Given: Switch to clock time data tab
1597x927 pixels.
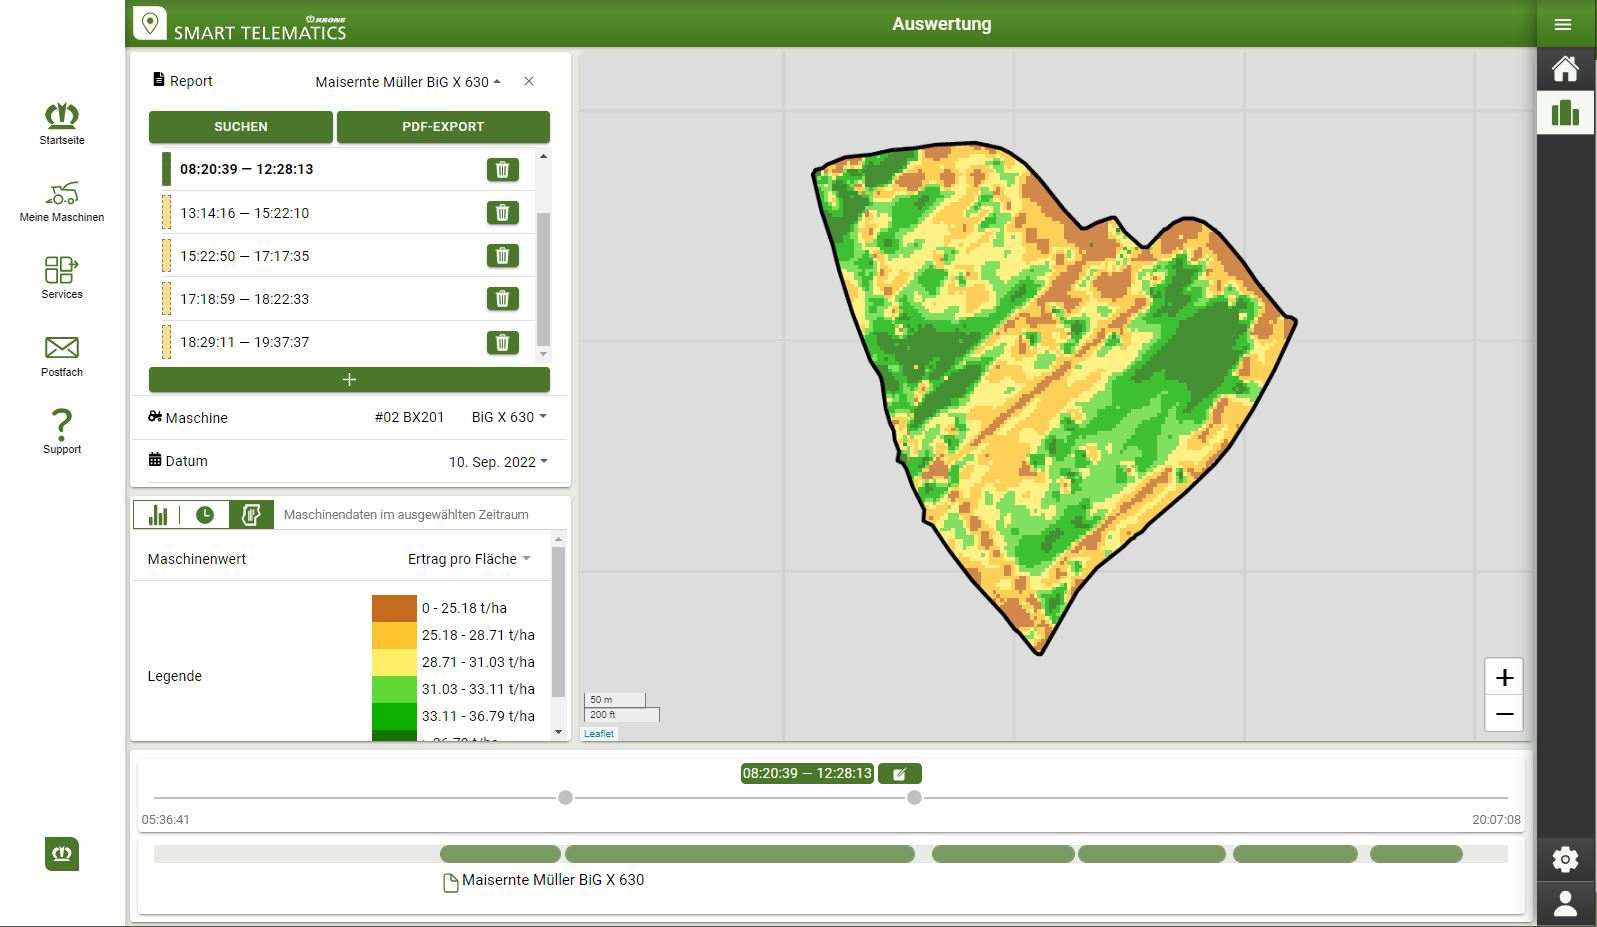Looking at the screenshot, I should pos(205,515).
